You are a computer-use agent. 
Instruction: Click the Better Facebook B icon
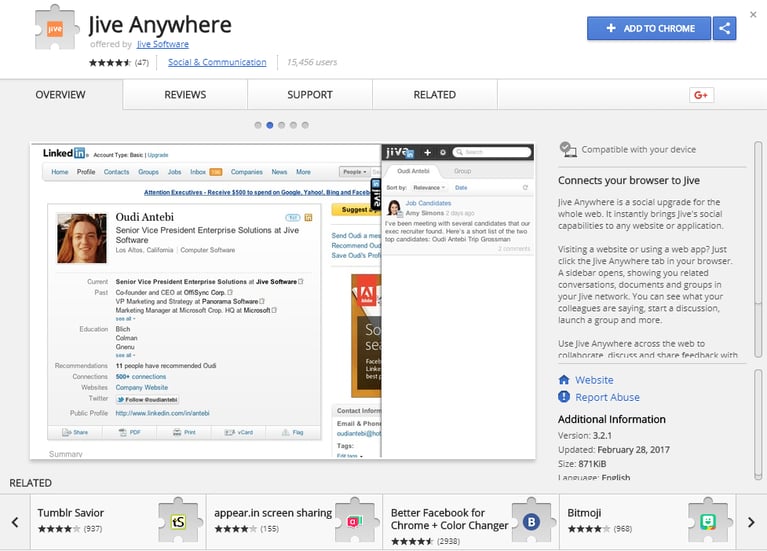click(532, 520)
